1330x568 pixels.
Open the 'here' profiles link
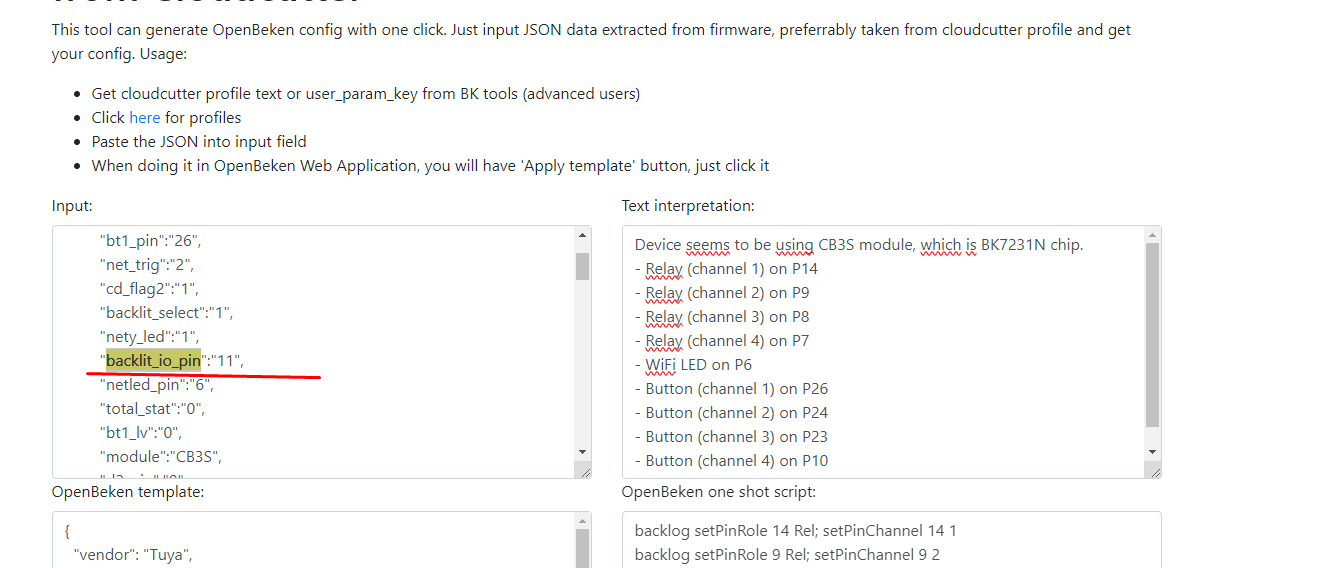coord(145,118)
